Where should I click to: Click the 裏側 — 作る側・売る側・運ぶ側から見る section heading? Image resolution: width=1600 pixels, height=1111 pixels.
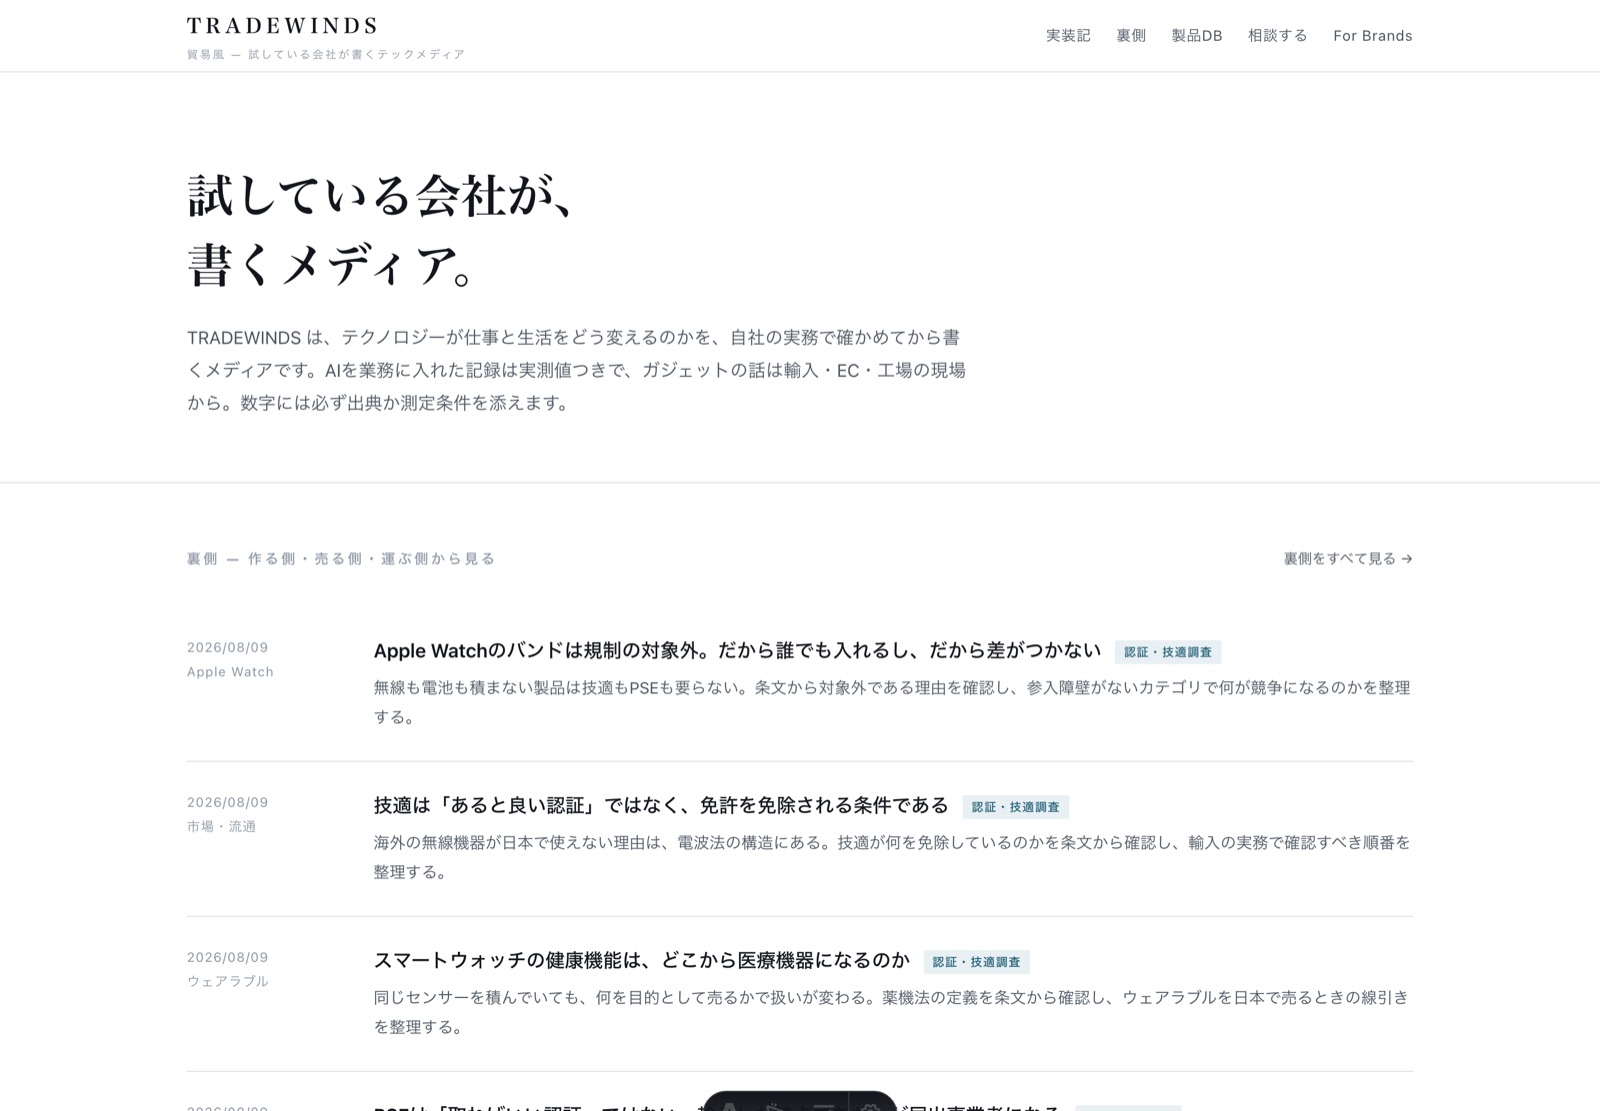pyautogui.click(x=341, y=558)
